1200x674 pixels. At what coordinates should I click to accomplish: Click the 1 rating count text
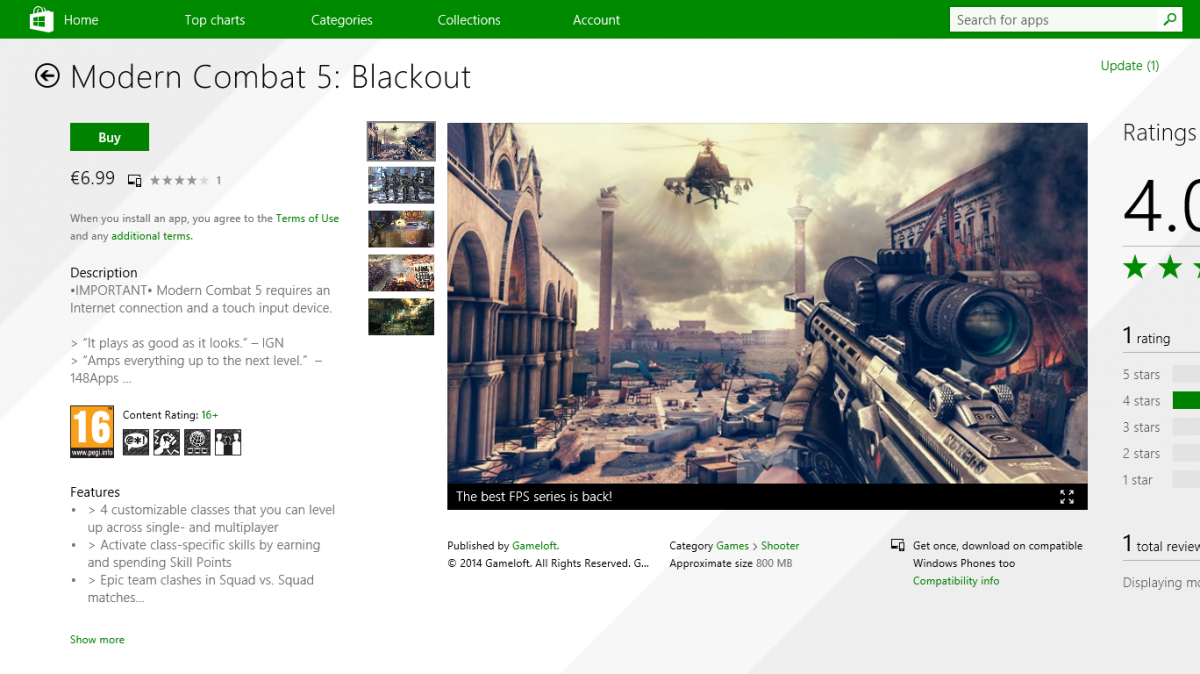click(x=1146, y=337)
